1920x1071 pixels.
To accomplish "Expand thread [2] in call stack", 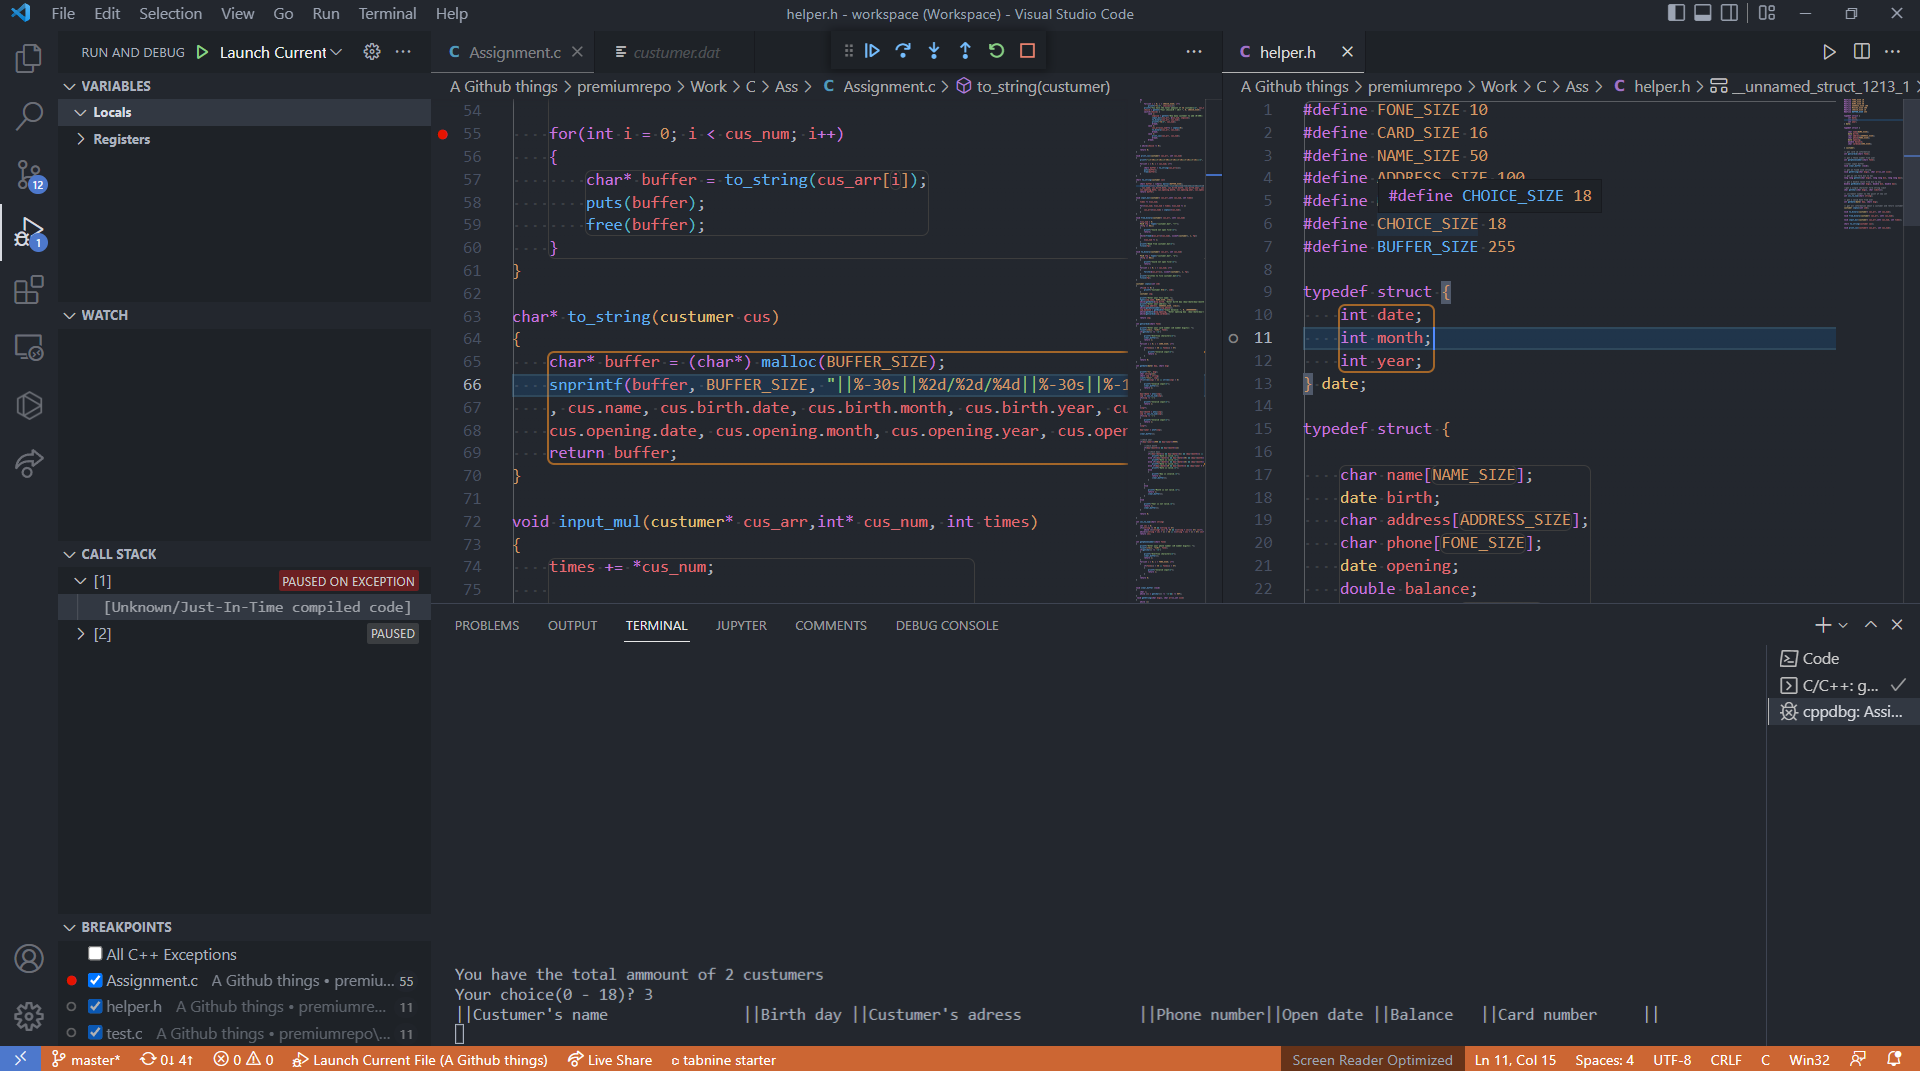I will point(81,634).
